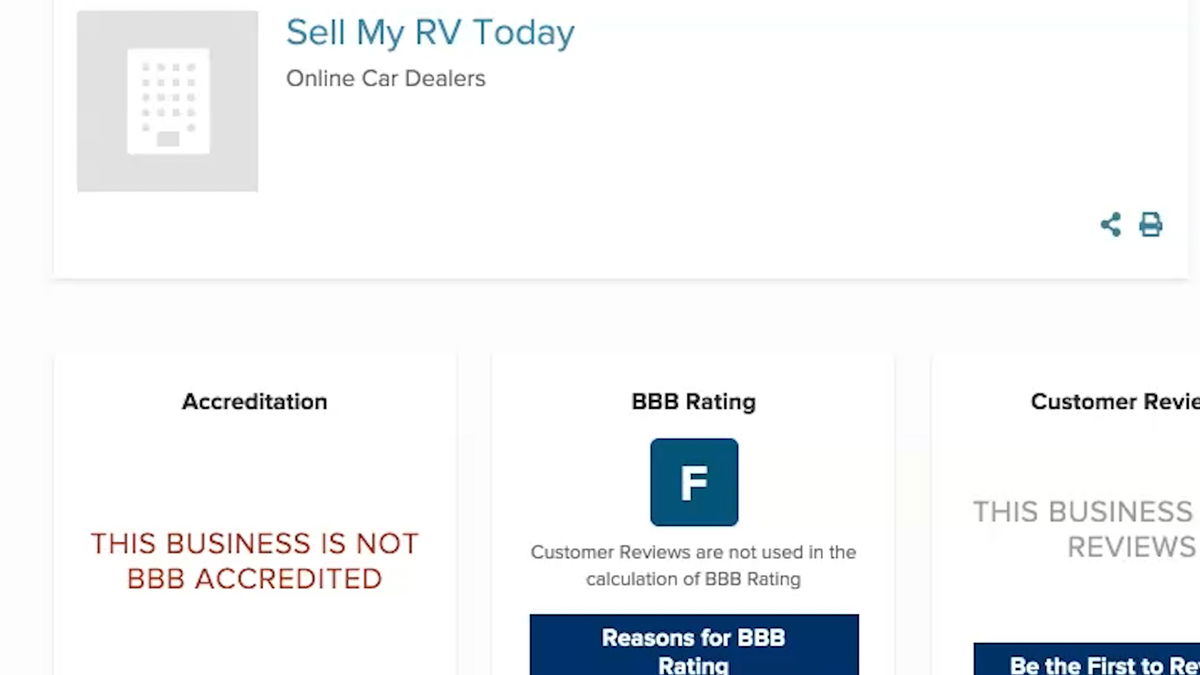Click the share icon

1110,225
